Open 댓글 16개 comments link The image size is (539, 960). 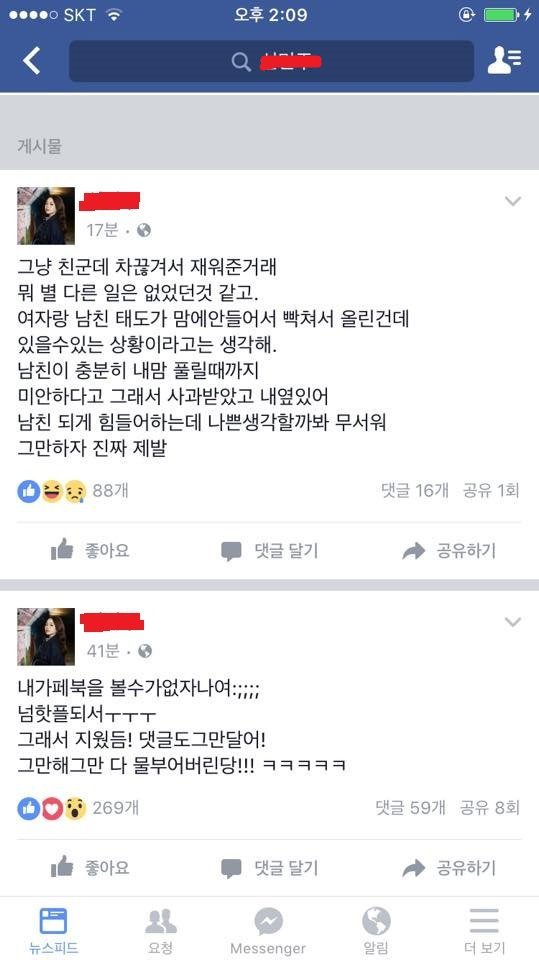click(x=415, y=490)
